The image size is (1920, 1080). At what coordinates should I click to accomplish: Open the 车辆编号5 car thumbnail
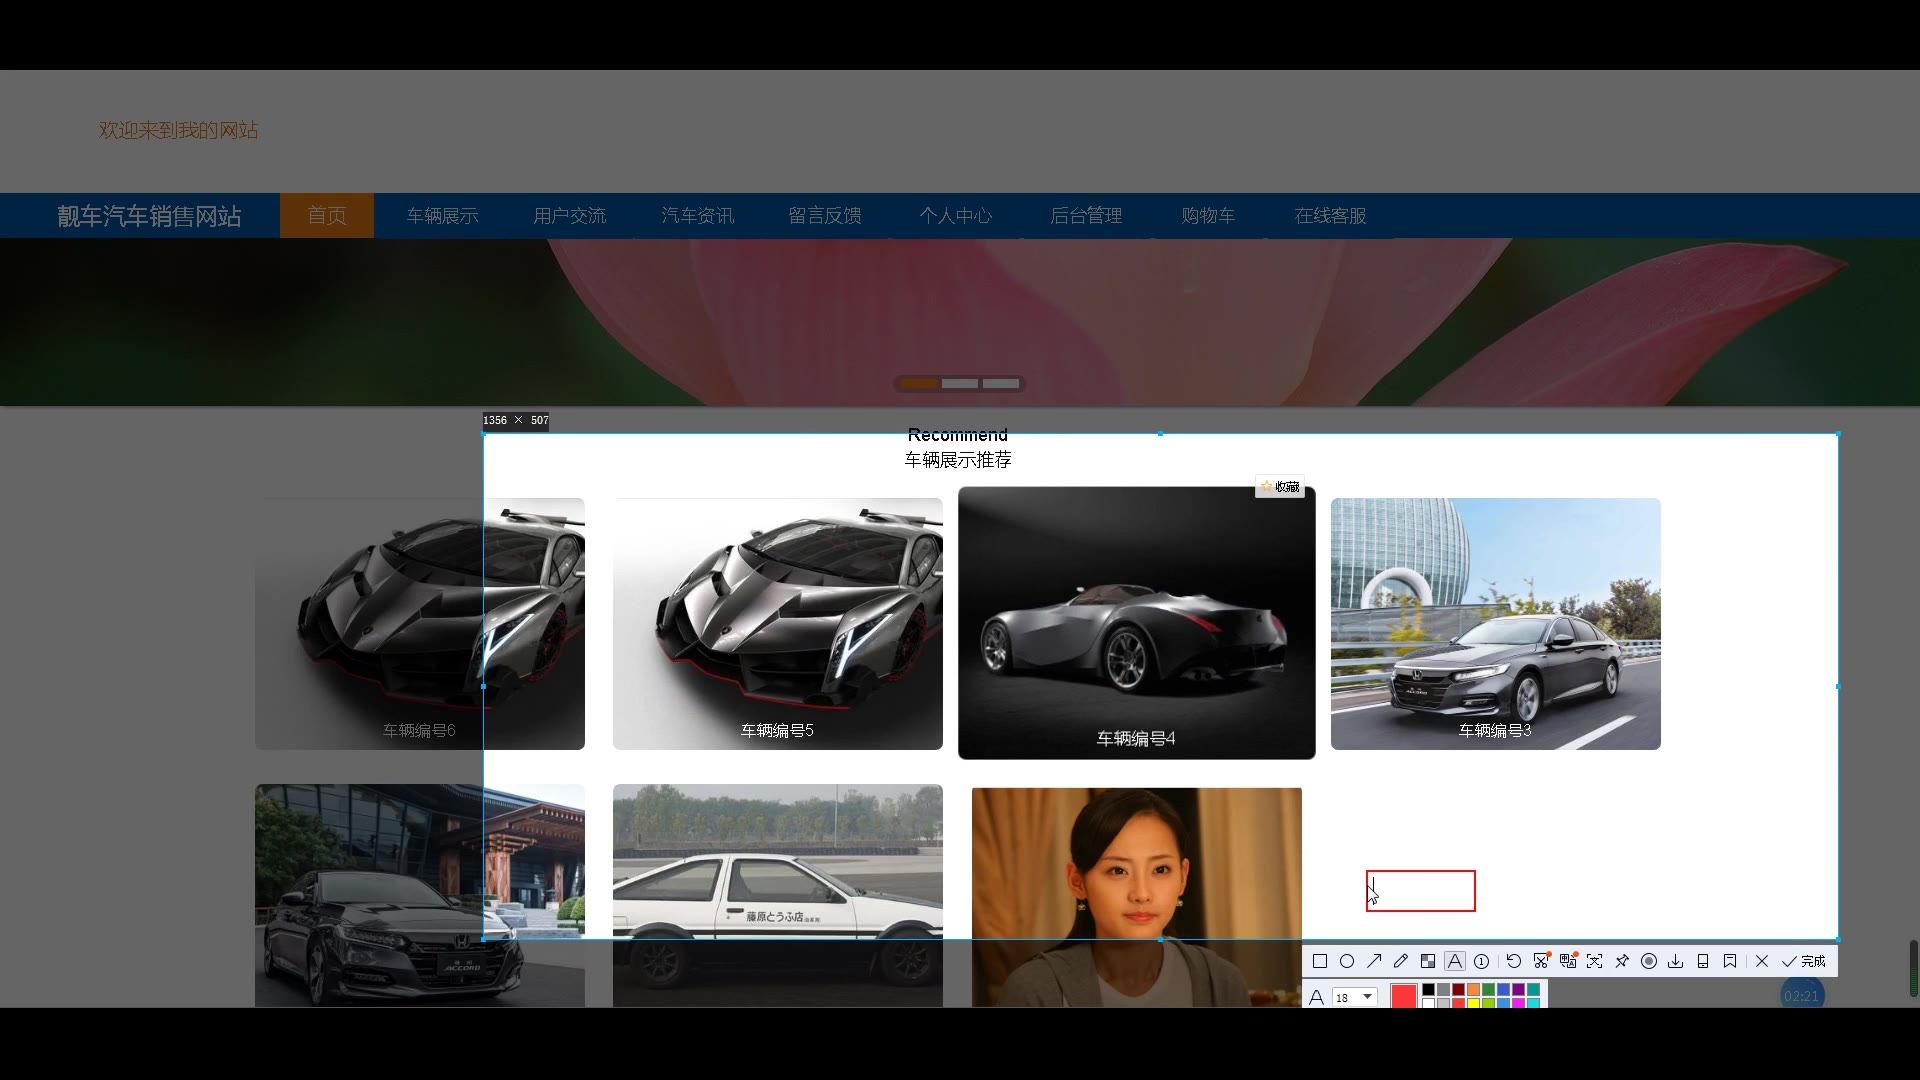(777, 623)
